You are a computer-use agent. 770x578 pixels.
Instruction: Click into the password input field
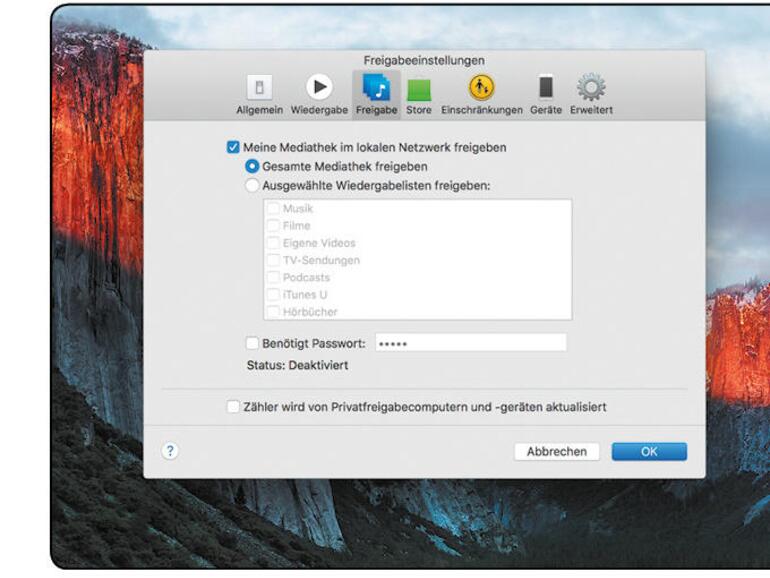(471, 343)
